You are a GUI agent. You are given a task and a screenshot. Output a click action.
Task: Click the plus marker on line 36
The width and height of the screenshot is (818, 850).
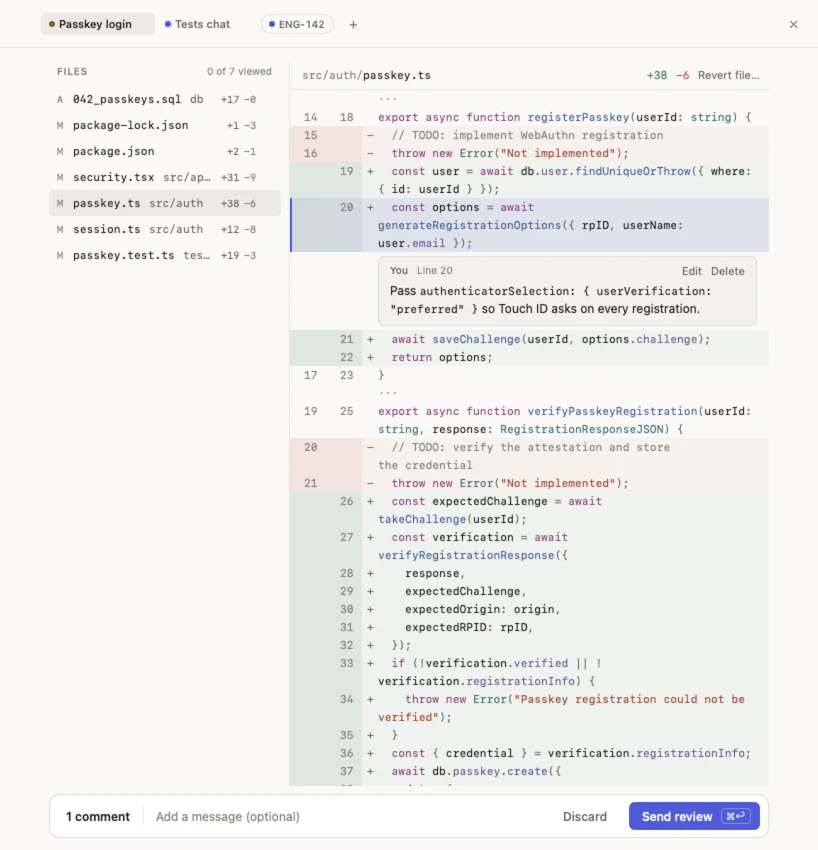370,753
